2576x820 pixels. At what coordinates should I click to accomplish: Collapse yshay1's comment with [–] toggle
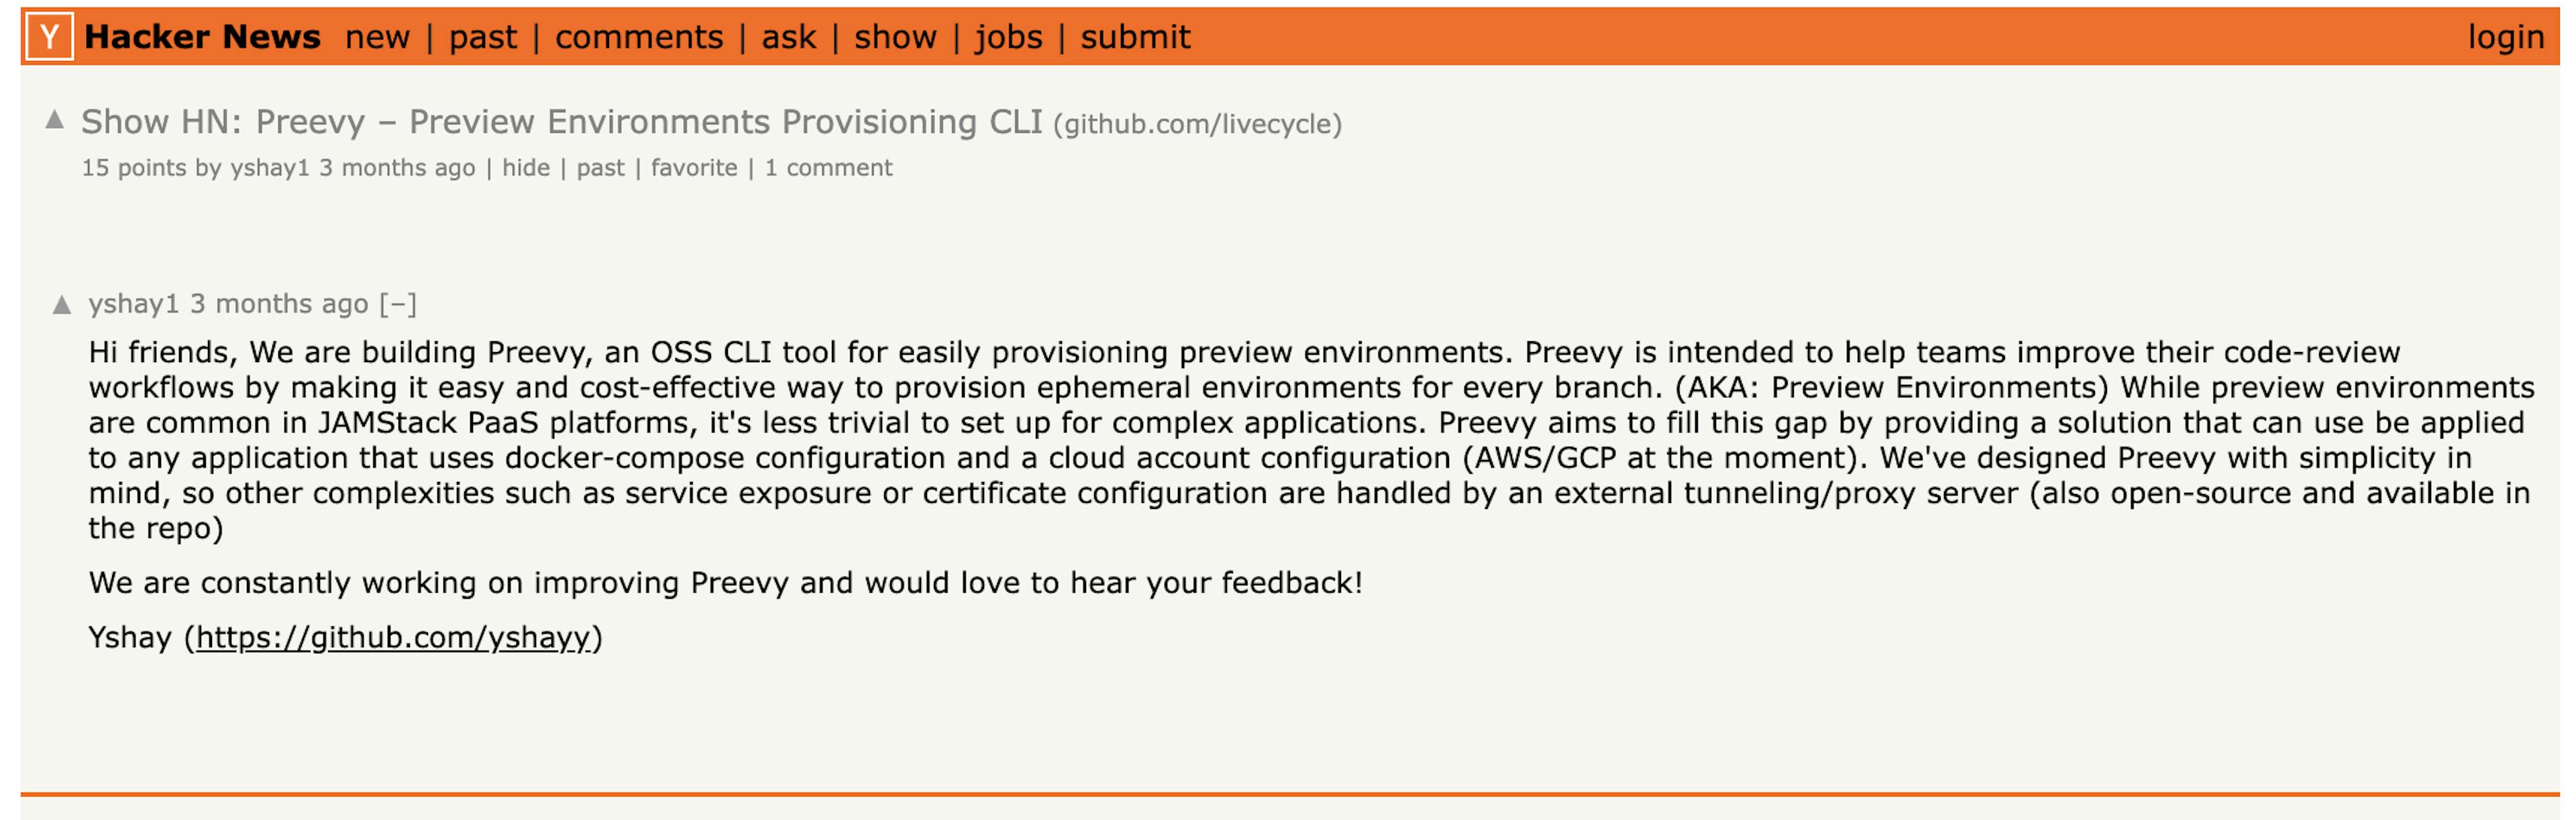398,304
